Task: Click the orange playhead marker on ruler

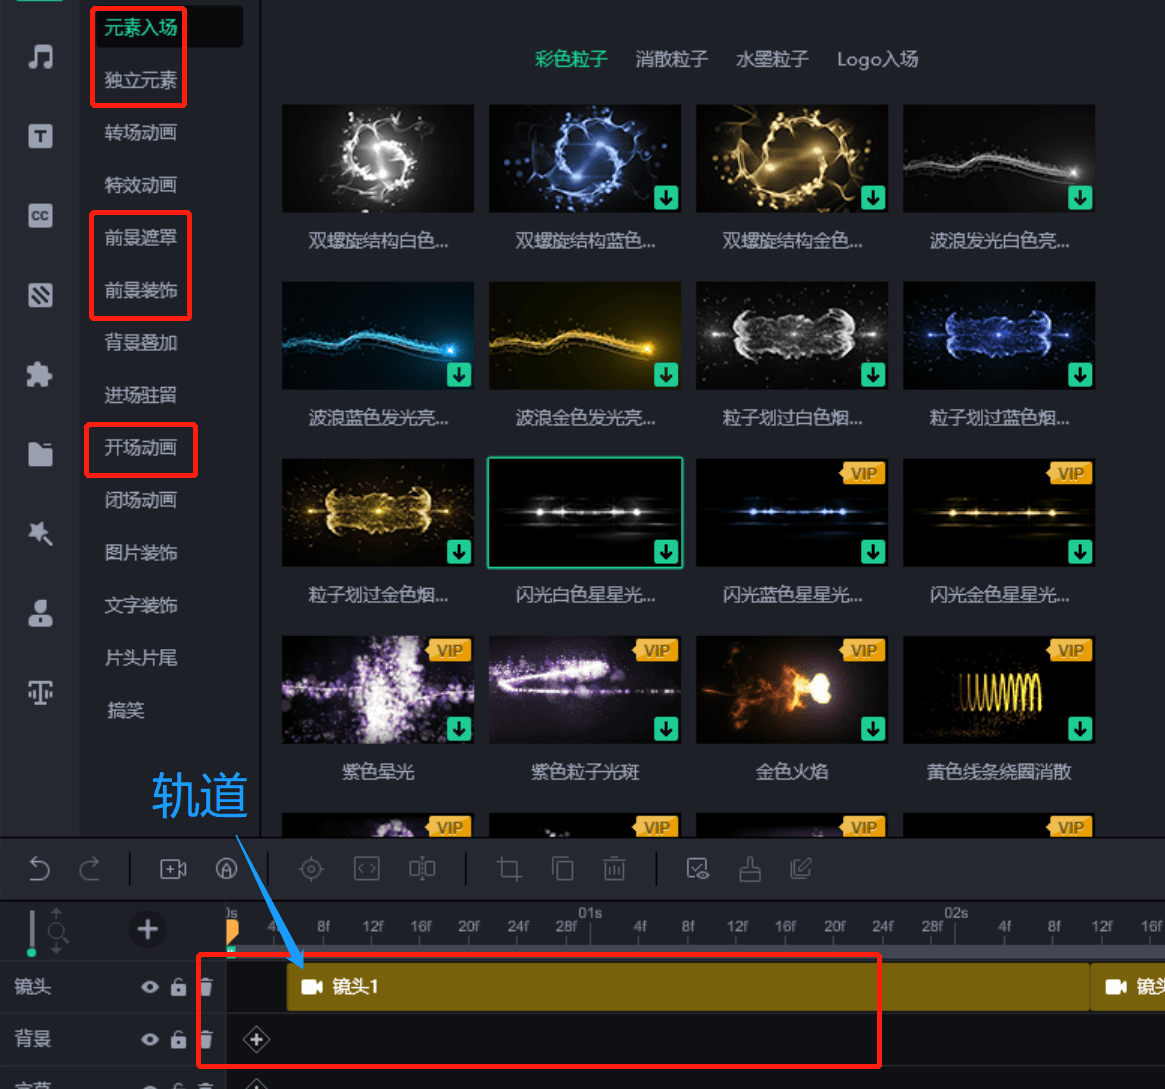Action: pyautogui.click(x=232, y=932)
